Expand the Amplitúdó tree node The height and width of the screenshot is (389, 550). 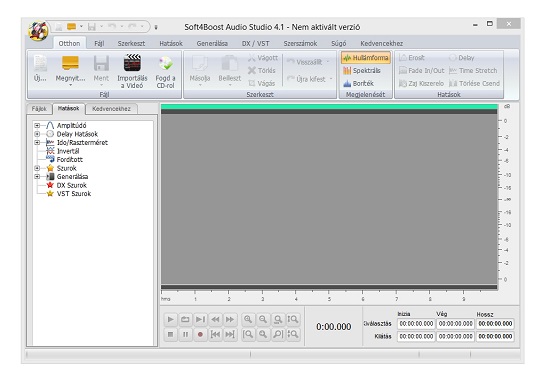[37, 125]
